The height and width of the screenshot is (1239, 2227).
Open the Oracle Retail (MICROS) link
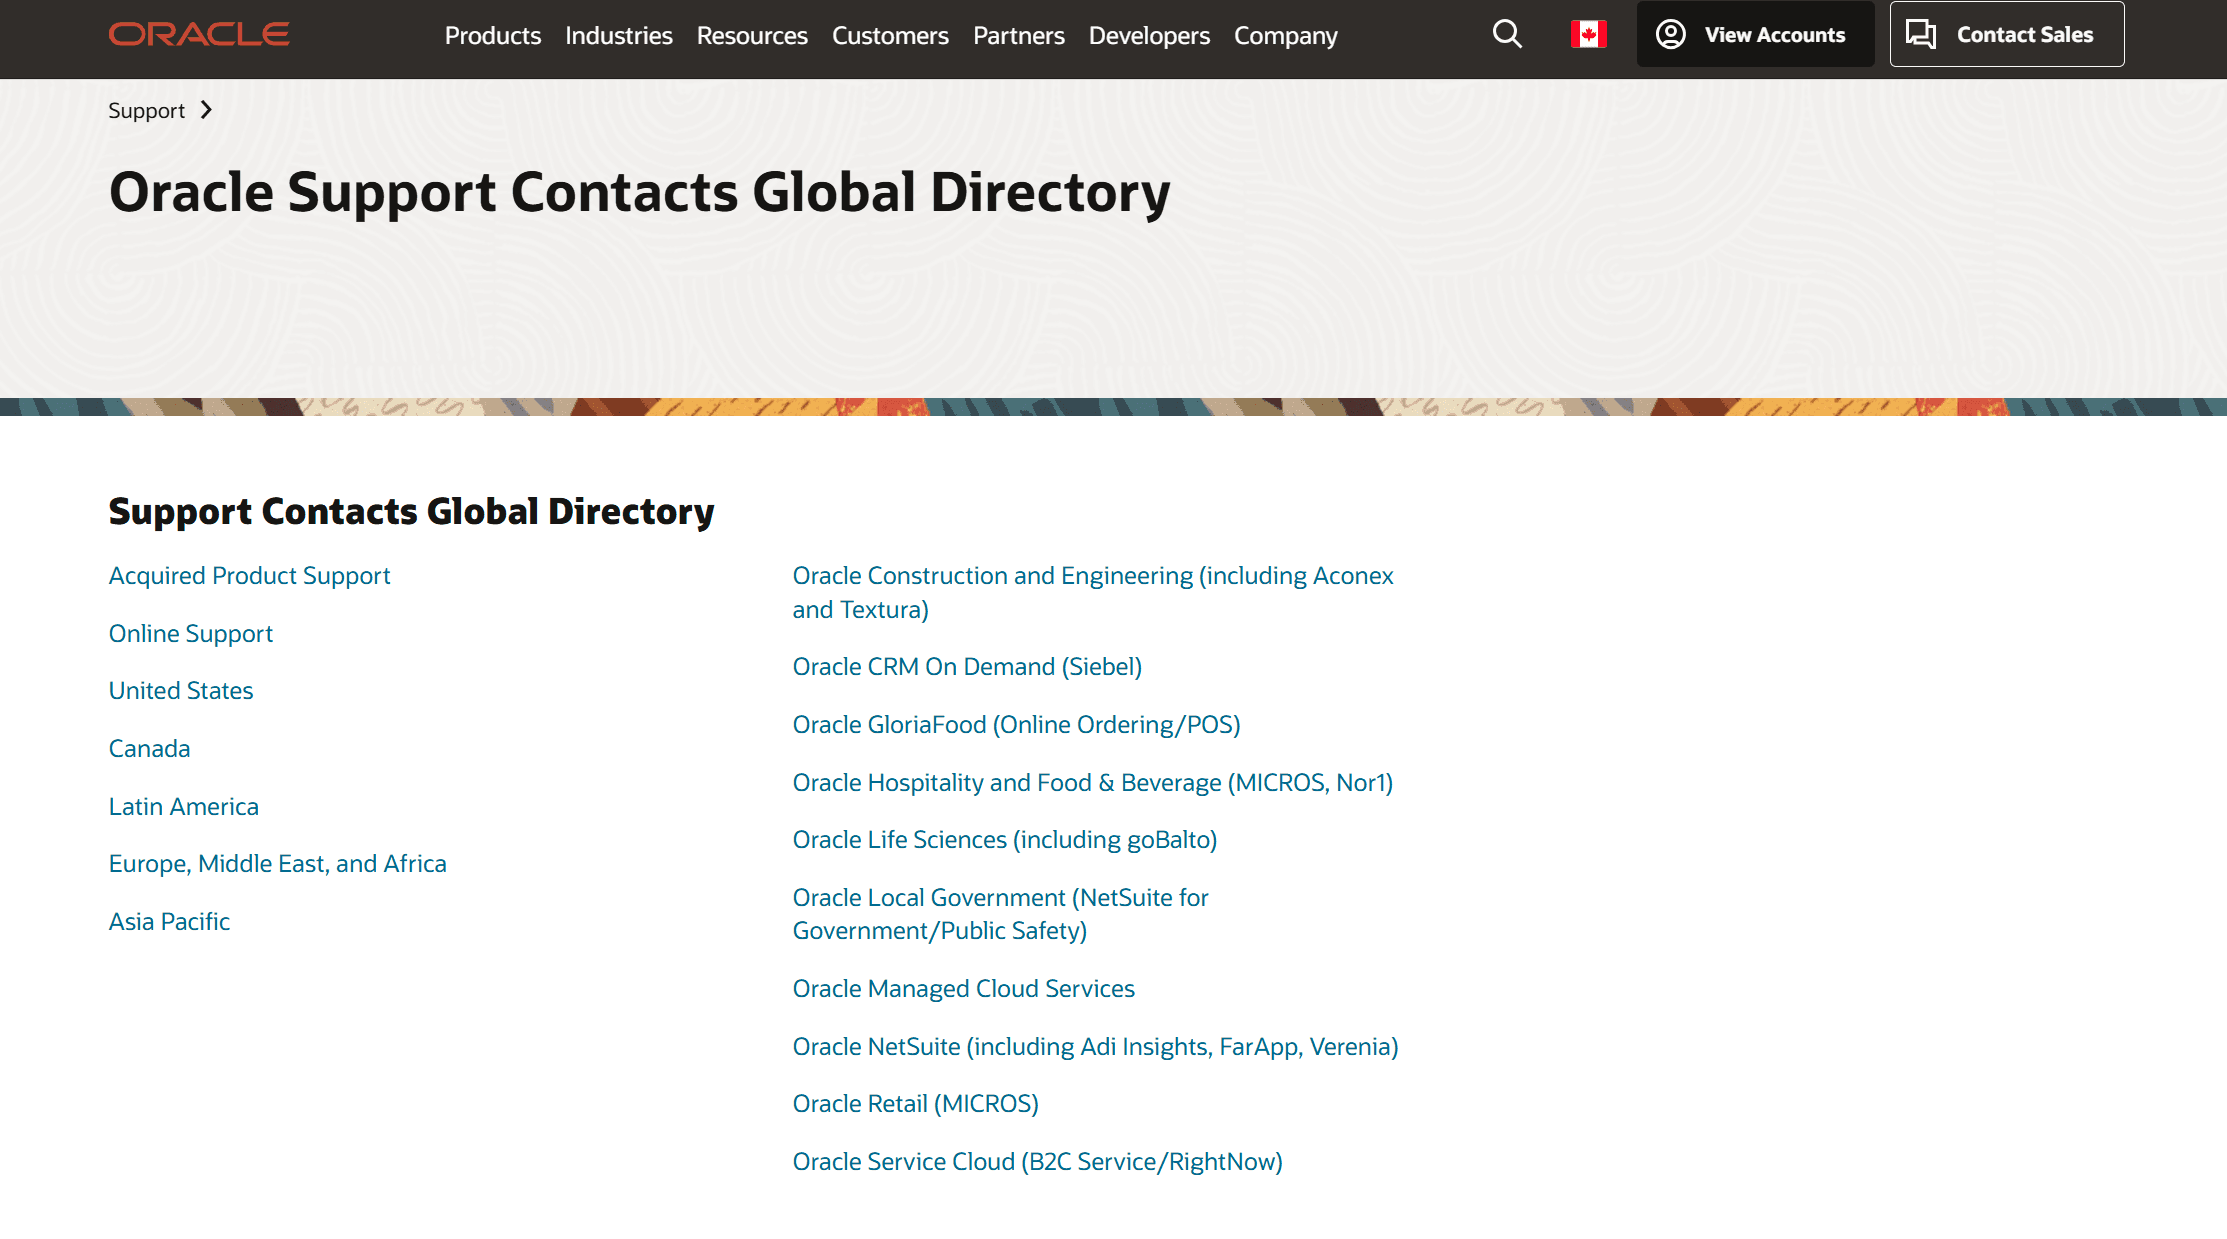pyautogui.click(x=915, y=1104)
